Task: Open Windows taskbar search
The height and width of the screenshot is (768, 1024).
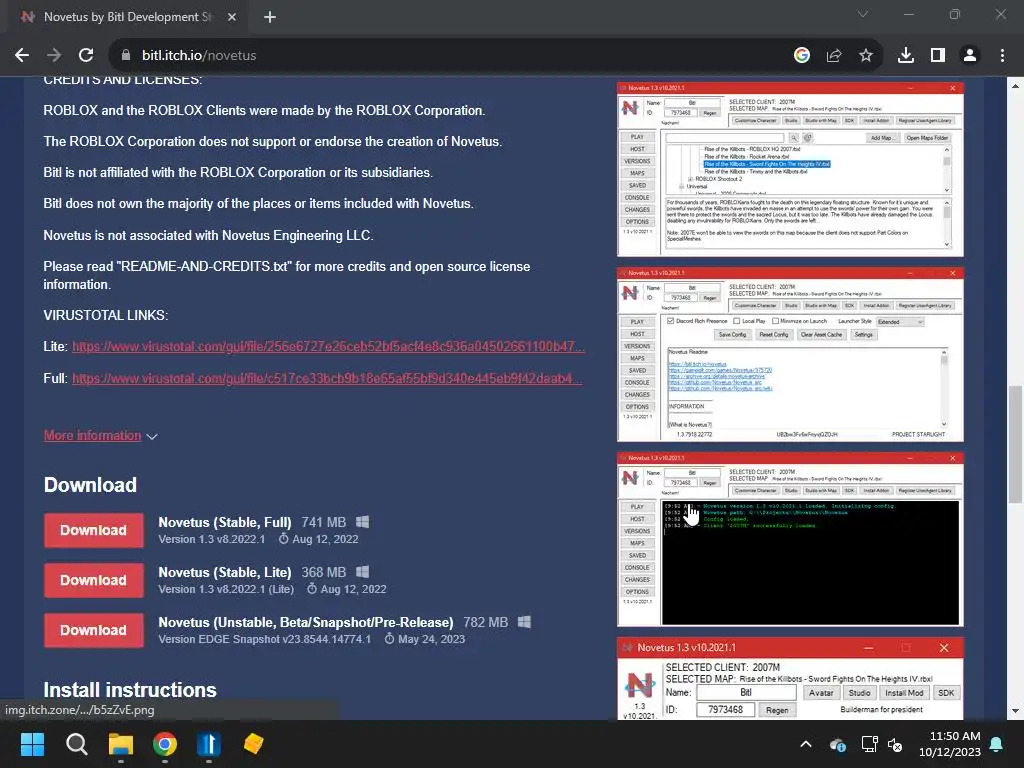Action: tap(76, 744)
